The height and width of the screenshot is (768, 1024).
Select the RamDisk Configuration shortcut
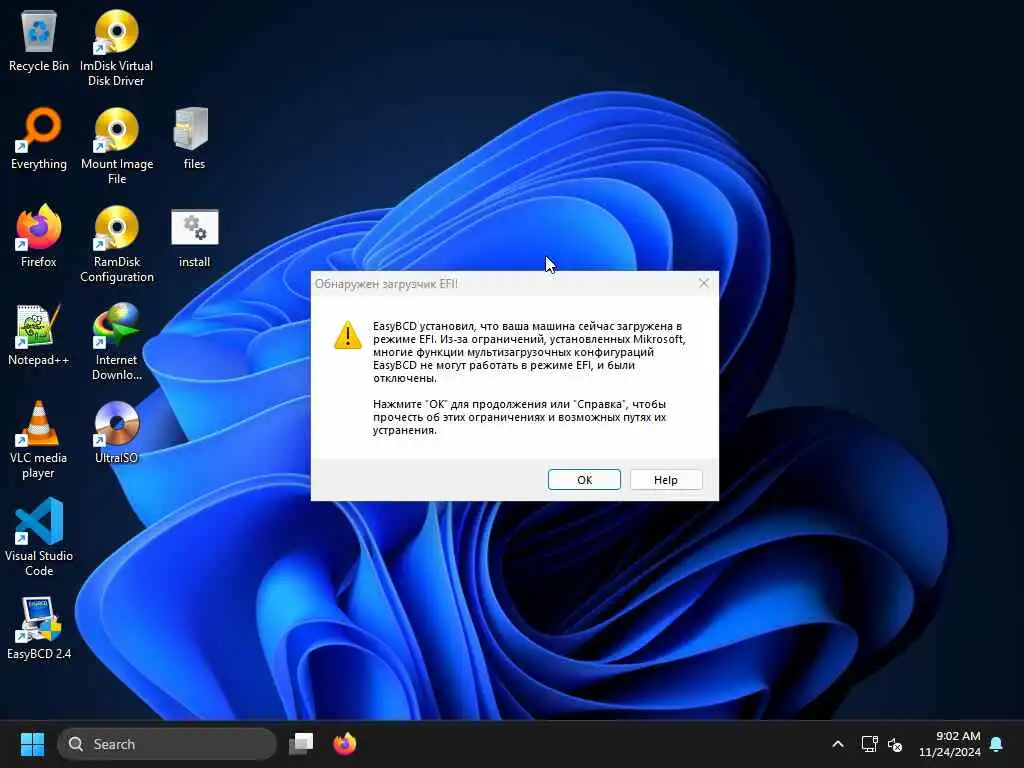coord(116,244)
